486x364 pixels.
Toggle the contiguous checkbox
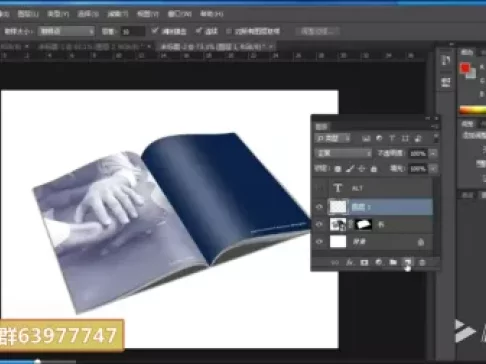(198, 31)
